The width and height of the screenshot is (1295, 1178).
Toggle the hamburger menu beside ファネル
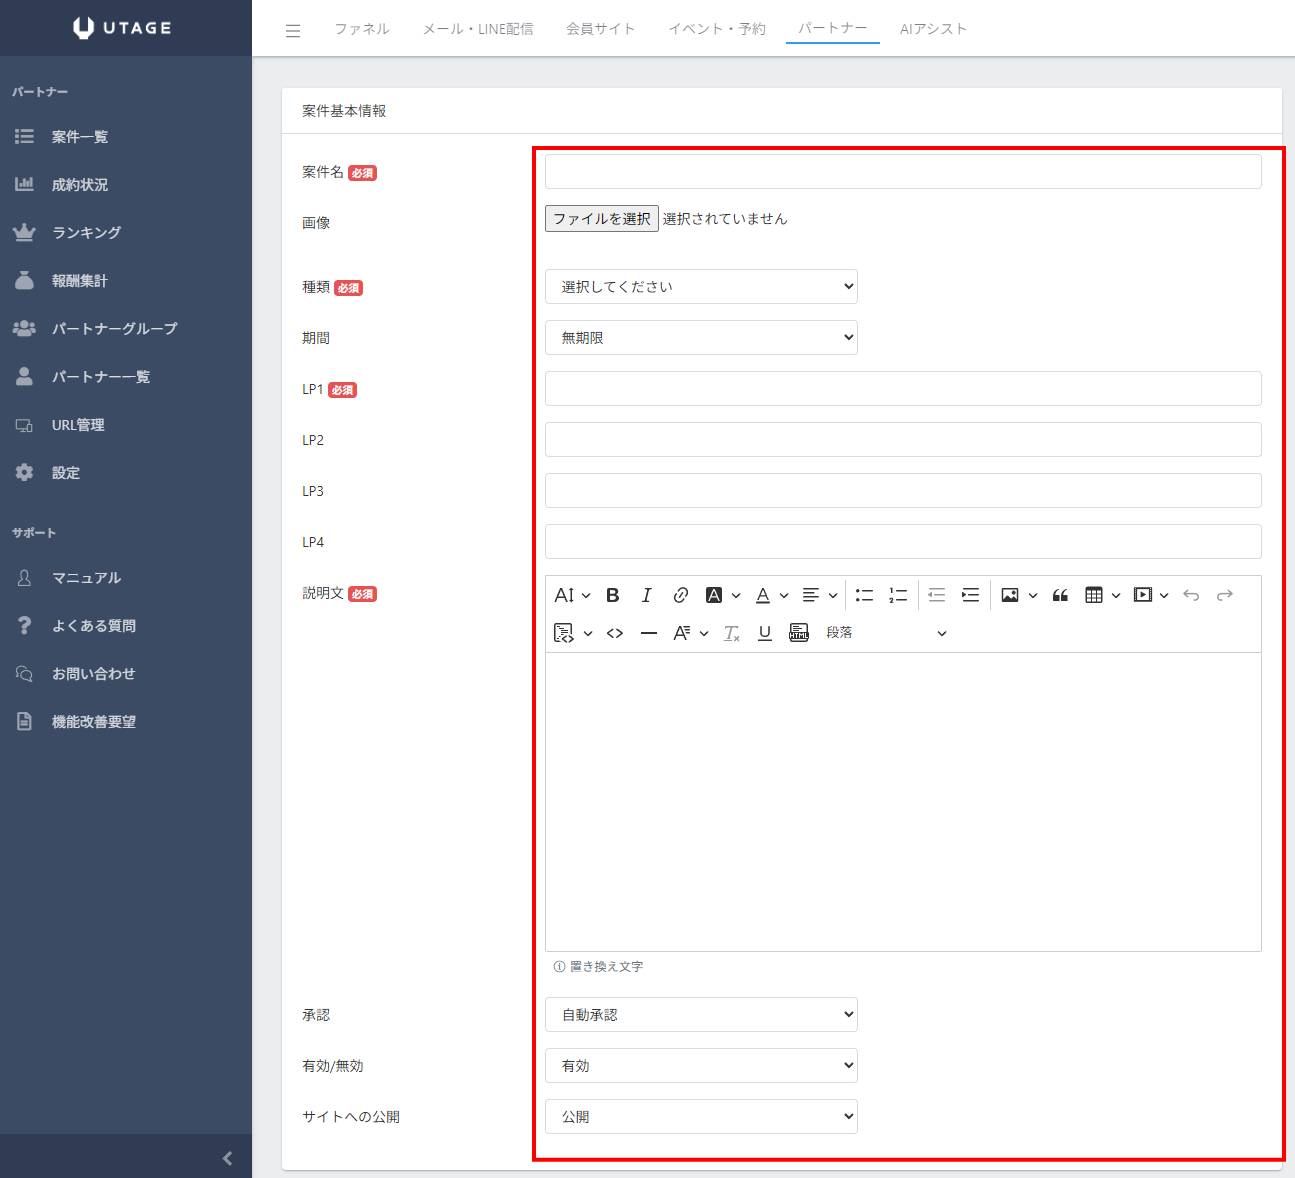[293, 30]
